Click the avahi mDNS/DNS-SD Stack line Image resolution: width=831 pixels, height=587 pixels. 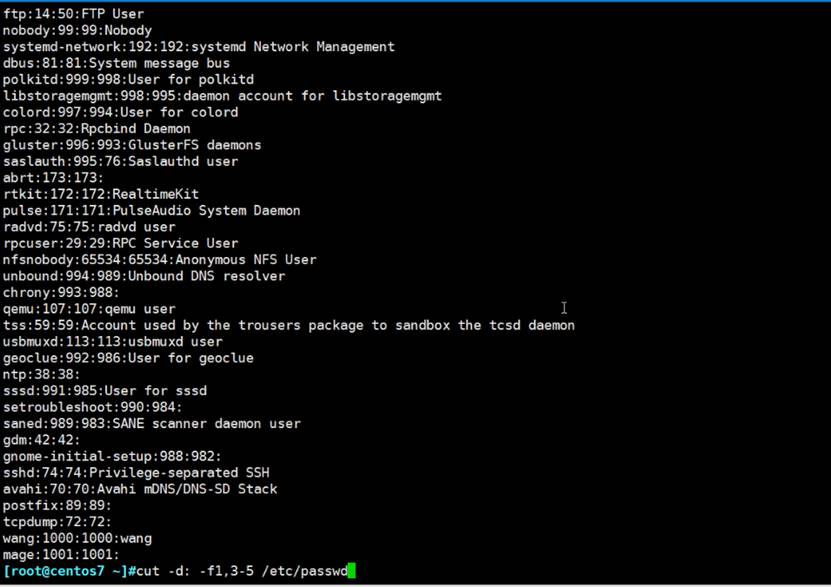click(140, 489)
